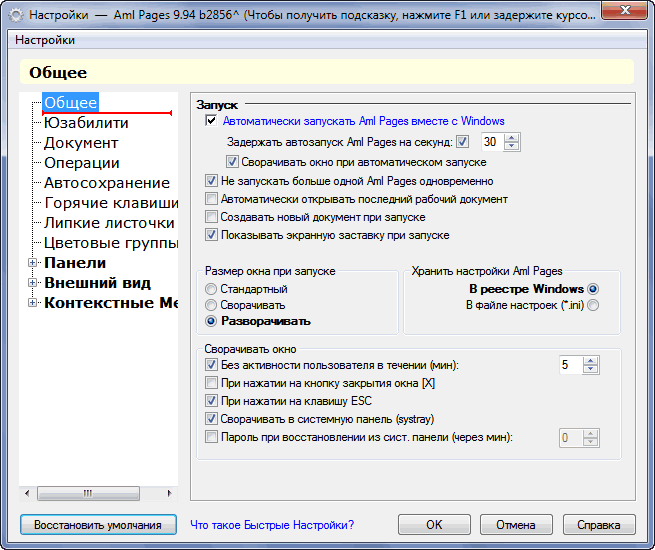The image size is (655, 550).
Task: Open the Документ settings section
Action: [x=81, y=143]
